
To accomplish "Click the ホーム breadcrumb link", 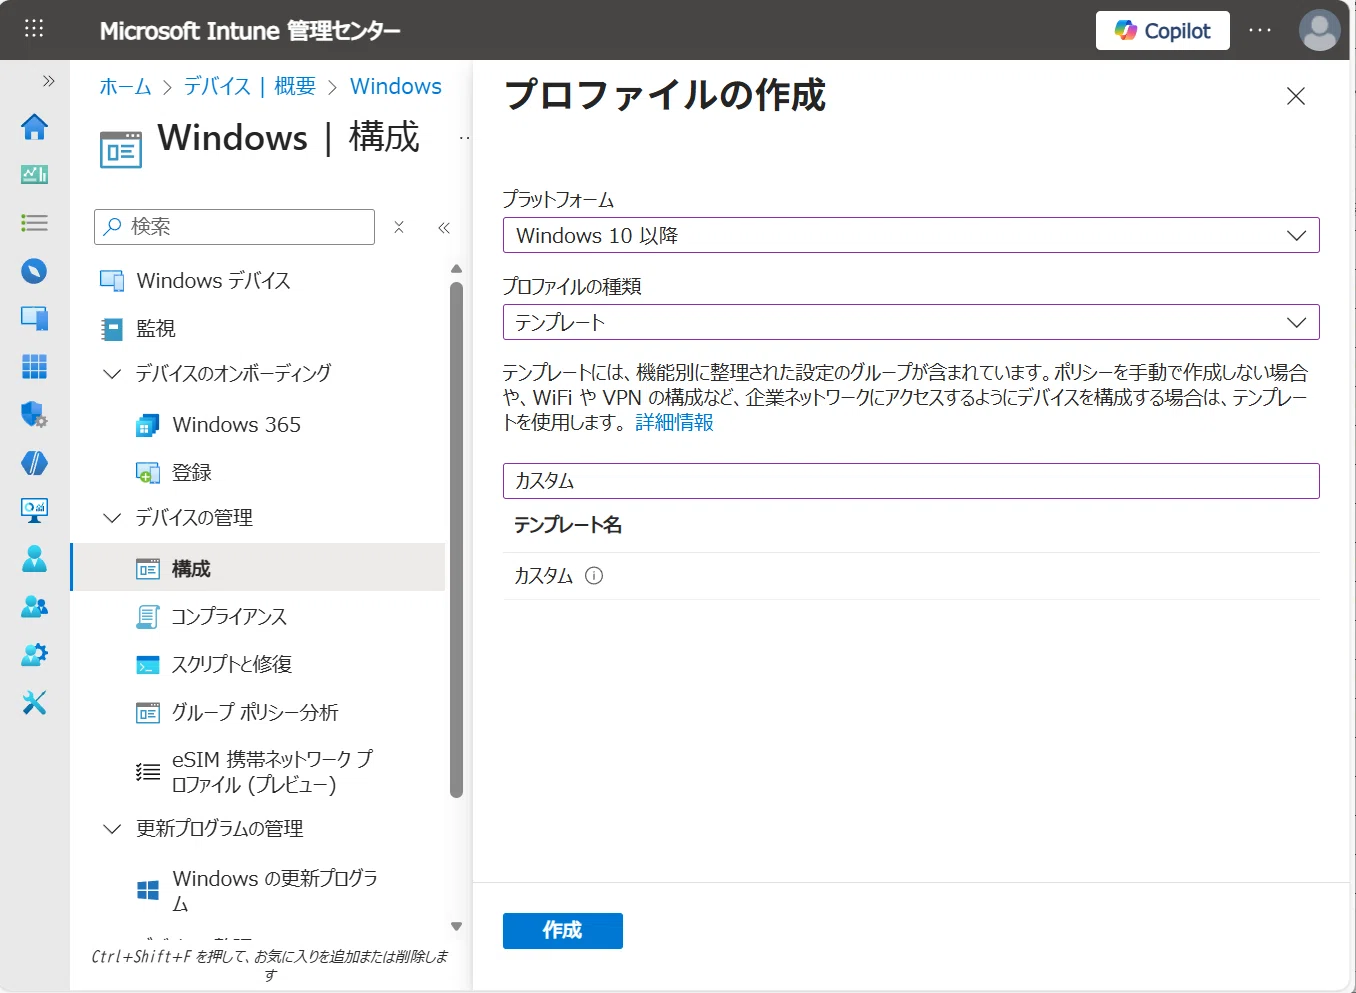I will click(125, 86).
